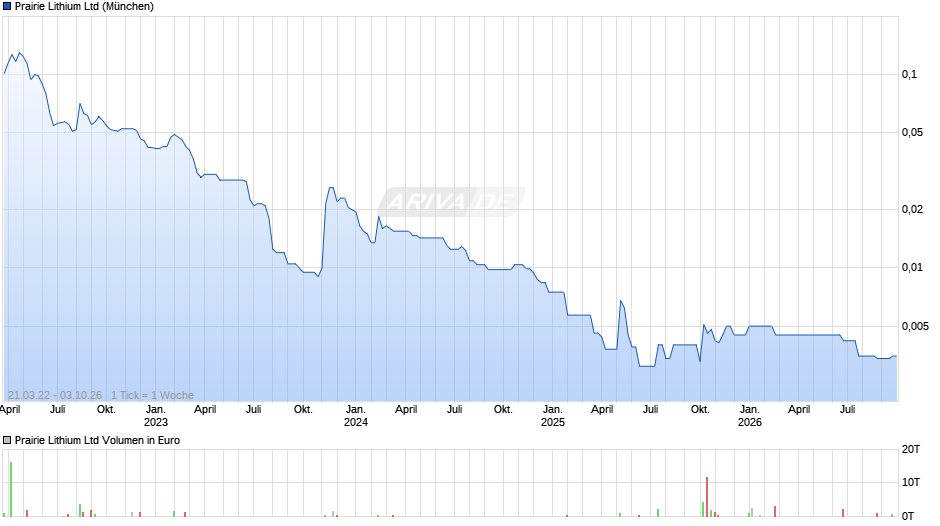This screenshot has width=940, height=526.
Task: Click the gray legend square beside Volumen in Euro
Action: click(7, 440)
